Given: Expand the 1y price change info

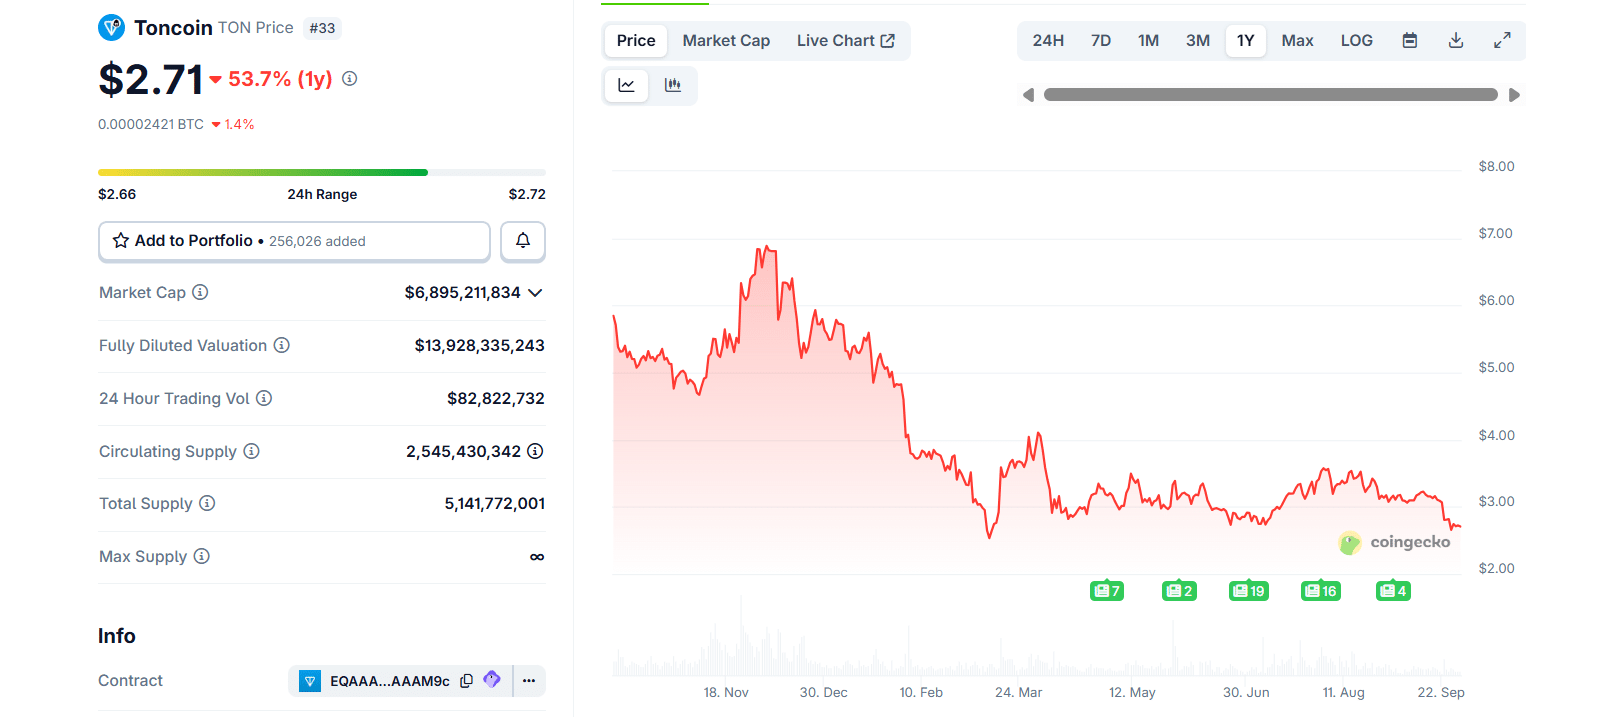Looking at the screenshot, I should (350, 79).
